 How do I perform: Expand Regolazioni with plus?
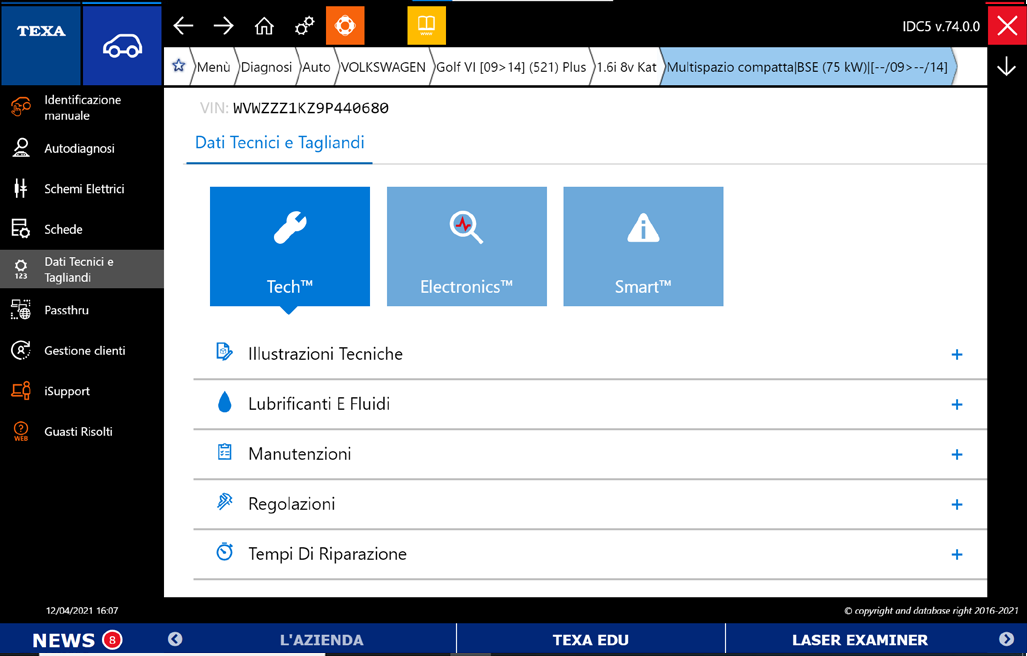click(957, 505)
